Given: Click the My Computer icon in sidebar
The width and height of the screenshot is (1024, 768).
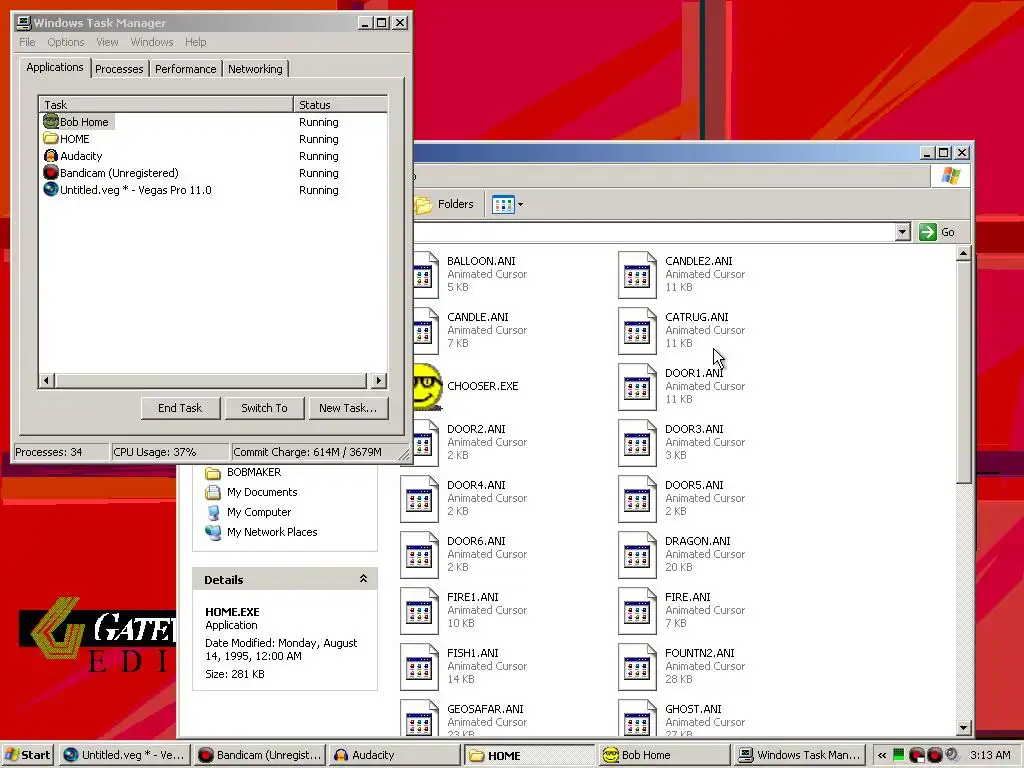Looking at the screenshot, I should 213,513.
